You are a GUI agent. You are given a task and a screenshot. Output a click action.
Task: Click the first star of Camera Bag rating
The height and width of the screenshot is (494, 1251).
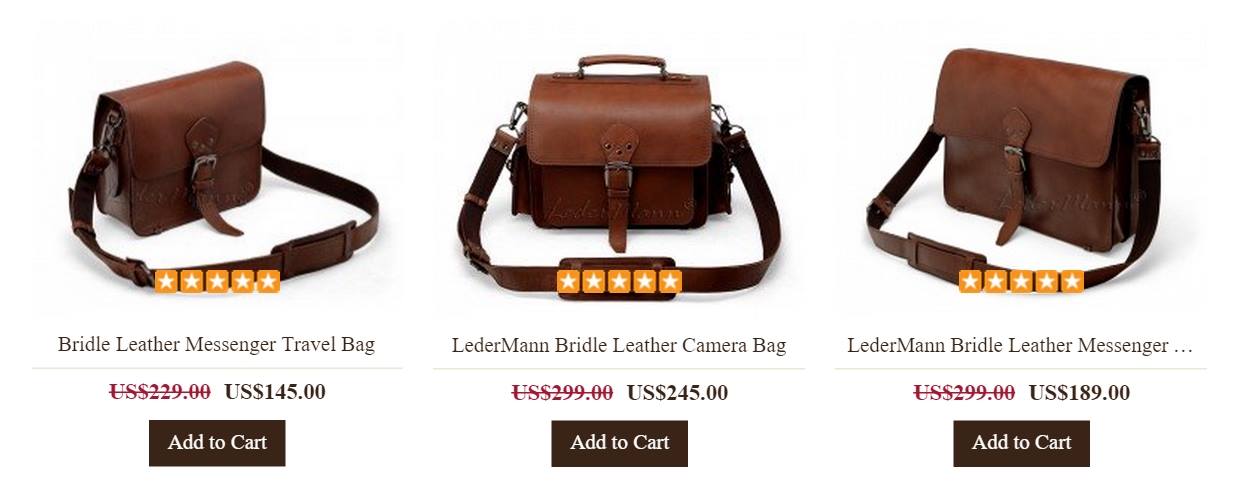tap(568, 282)
